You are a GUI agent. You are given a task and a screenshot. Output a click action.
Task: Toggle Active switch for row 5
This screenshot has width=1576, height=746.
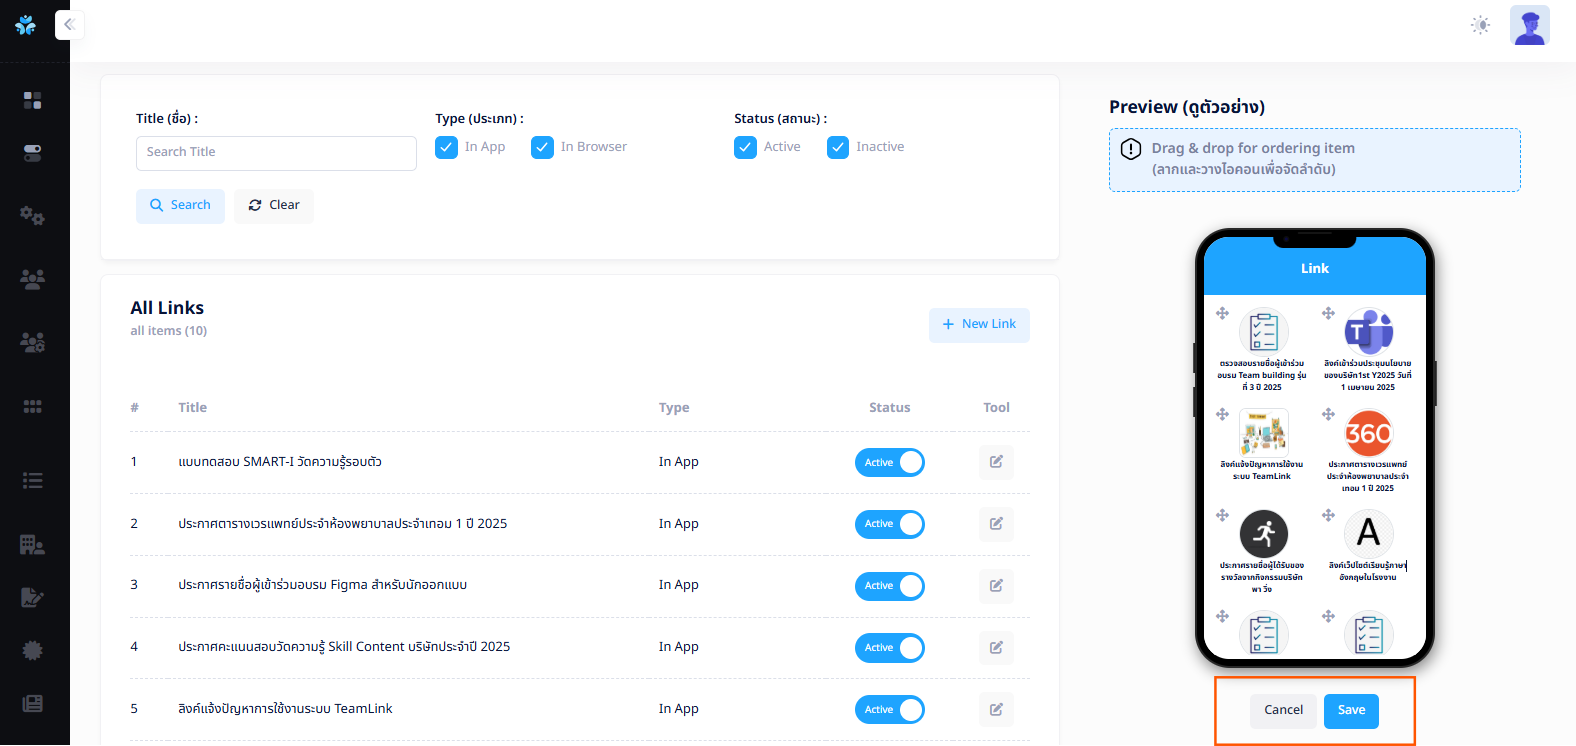889,710
